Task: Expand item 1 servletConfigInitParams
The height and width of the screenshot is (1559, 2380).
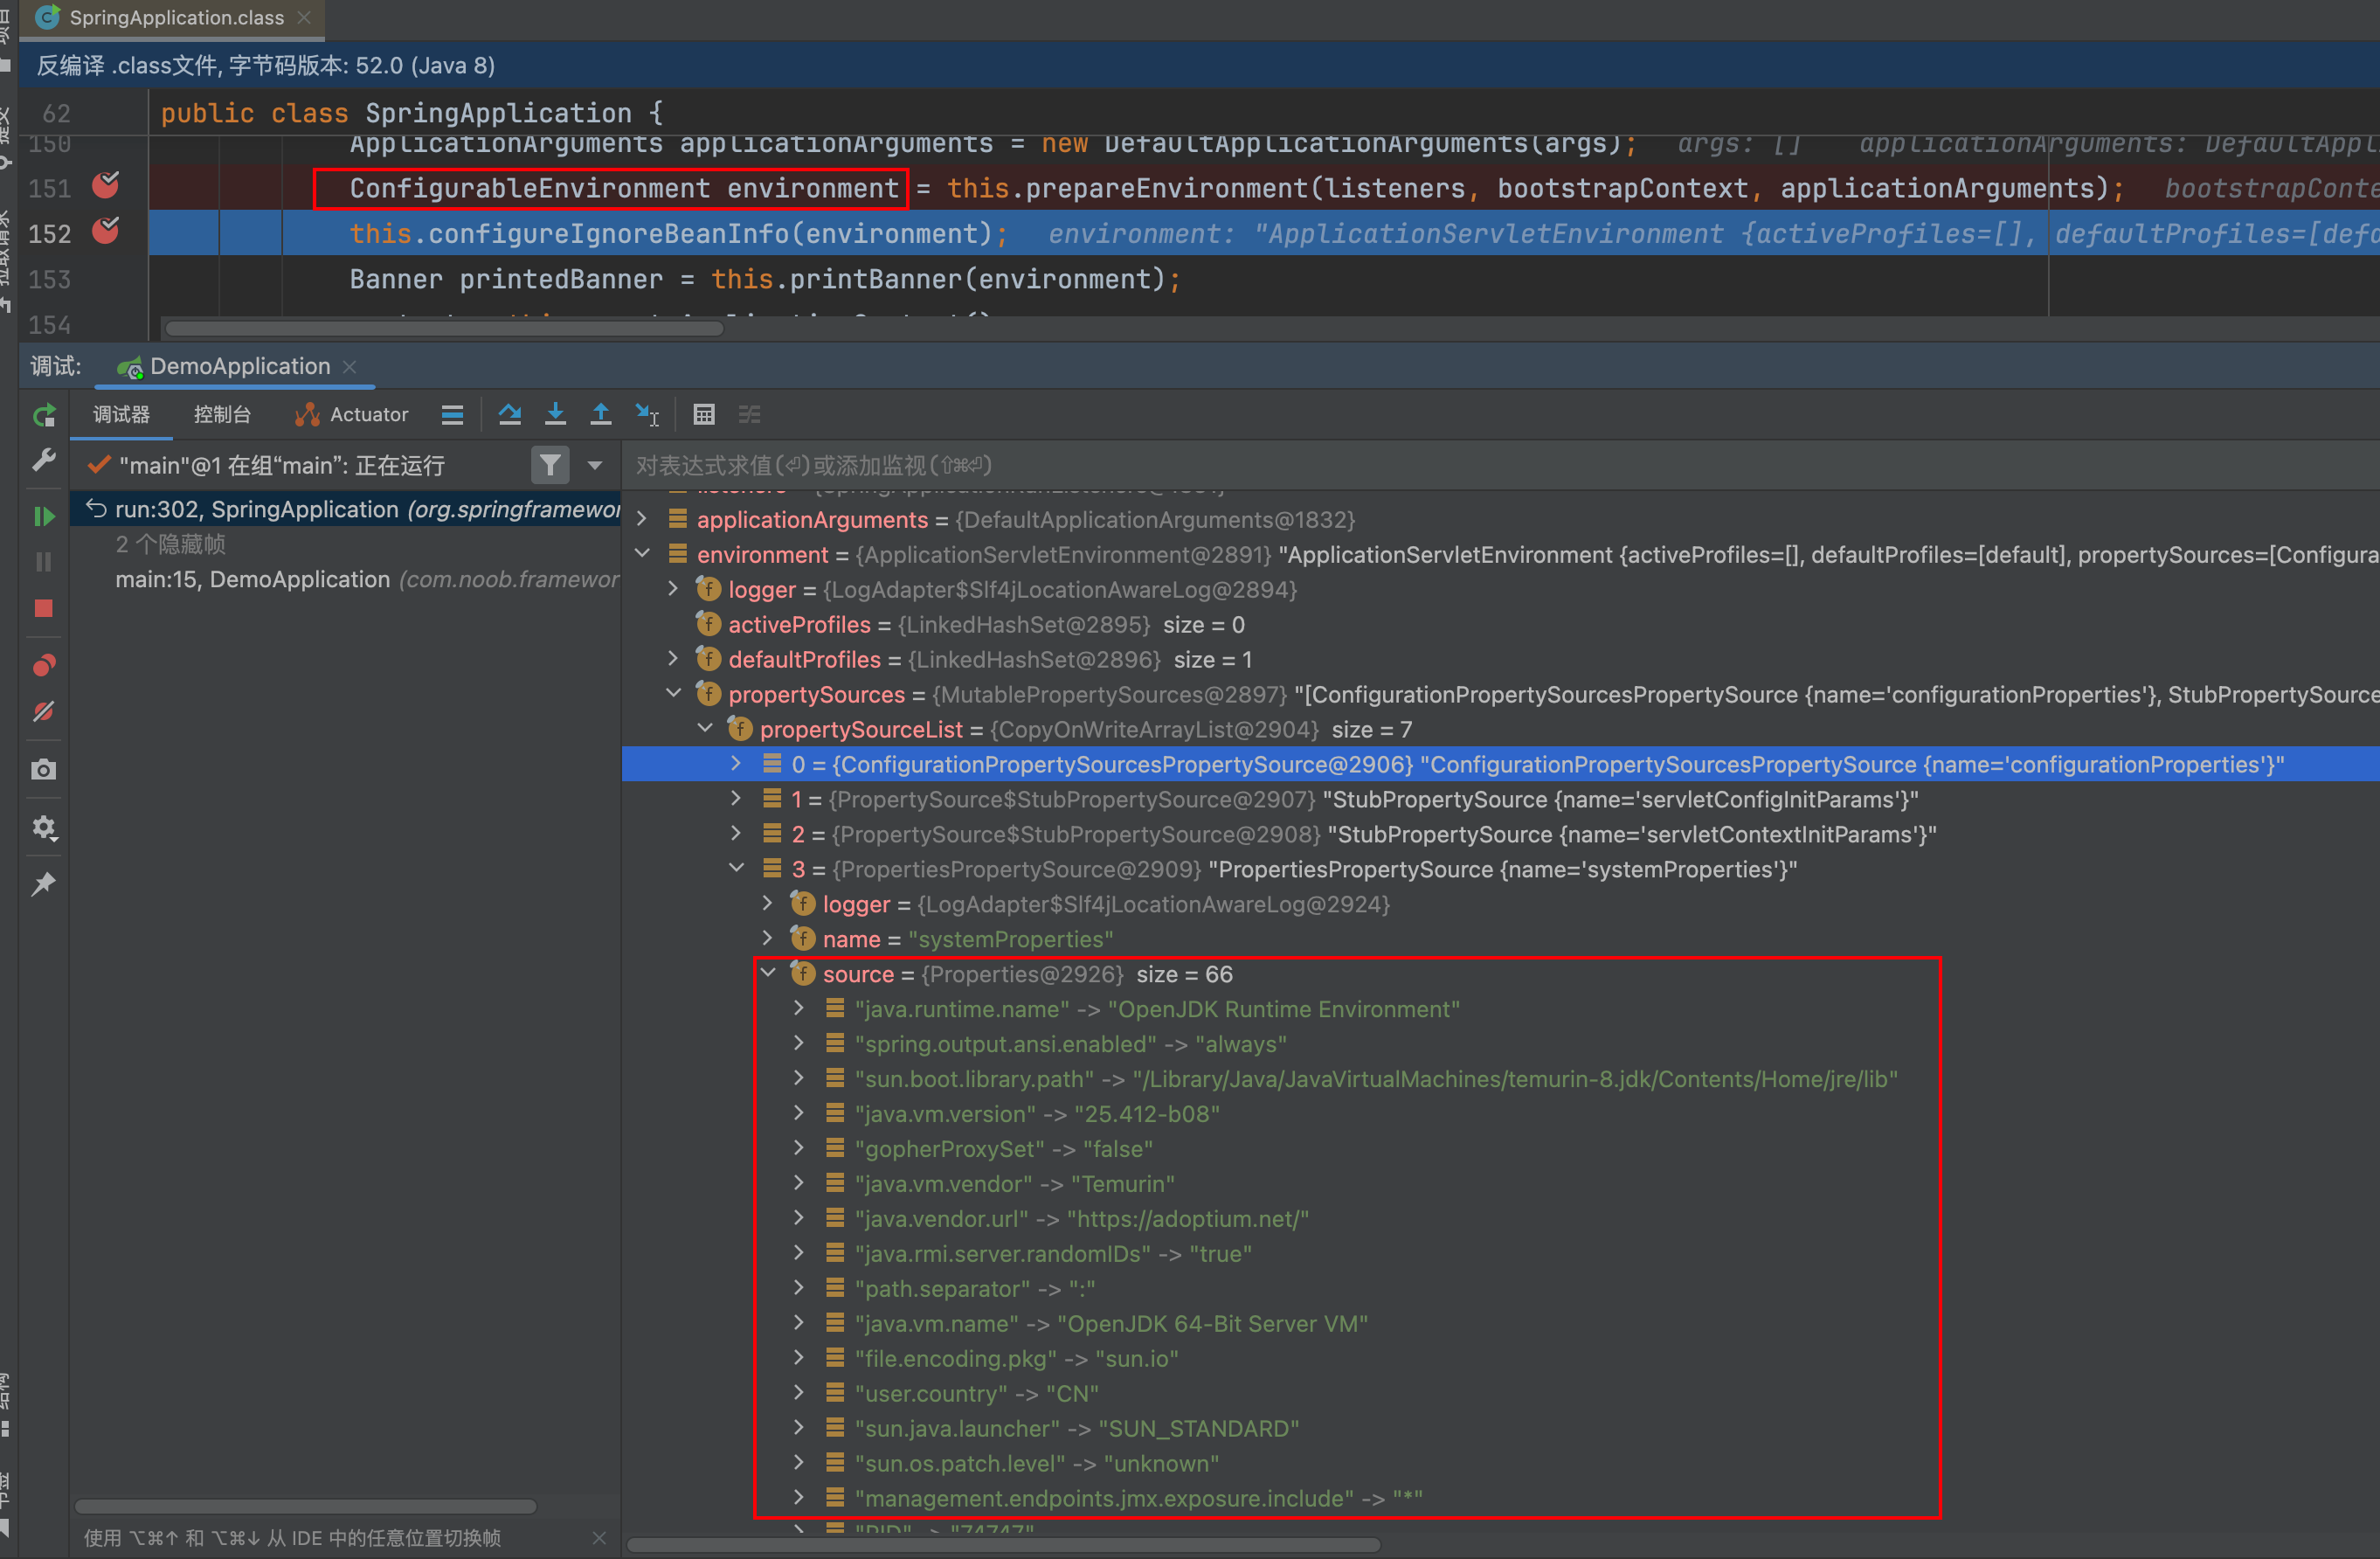Action: coord(737,799)
